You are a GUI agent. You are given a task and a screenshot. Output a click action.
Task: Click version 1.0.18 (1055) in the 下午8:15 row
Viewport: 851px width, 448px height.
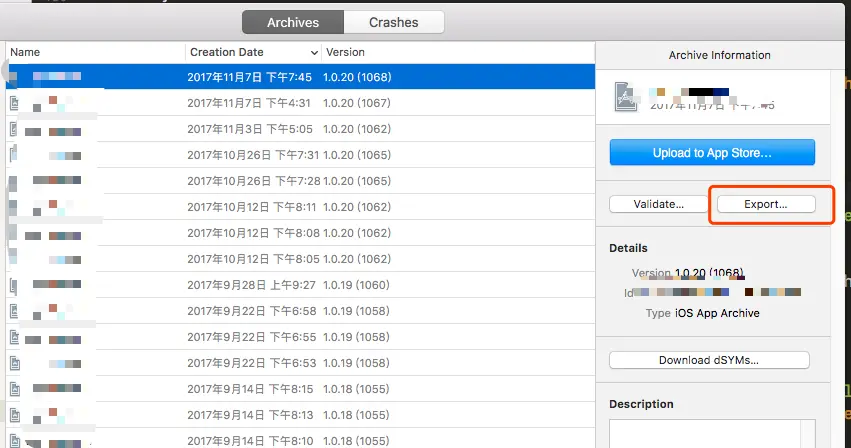click(x=357, y=389)
